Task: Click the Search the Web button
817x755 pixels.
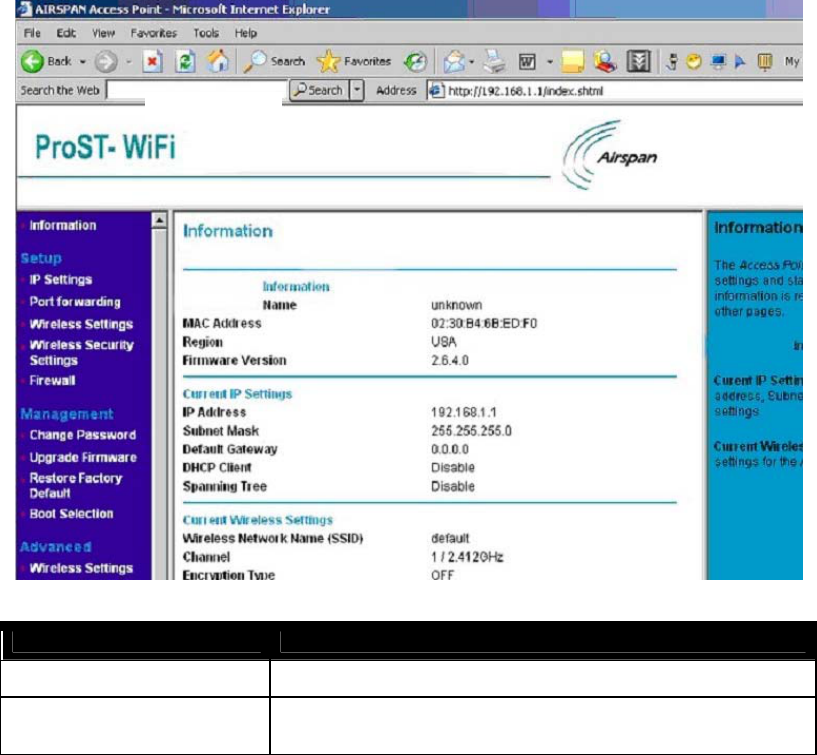Action: click(319, 91)
